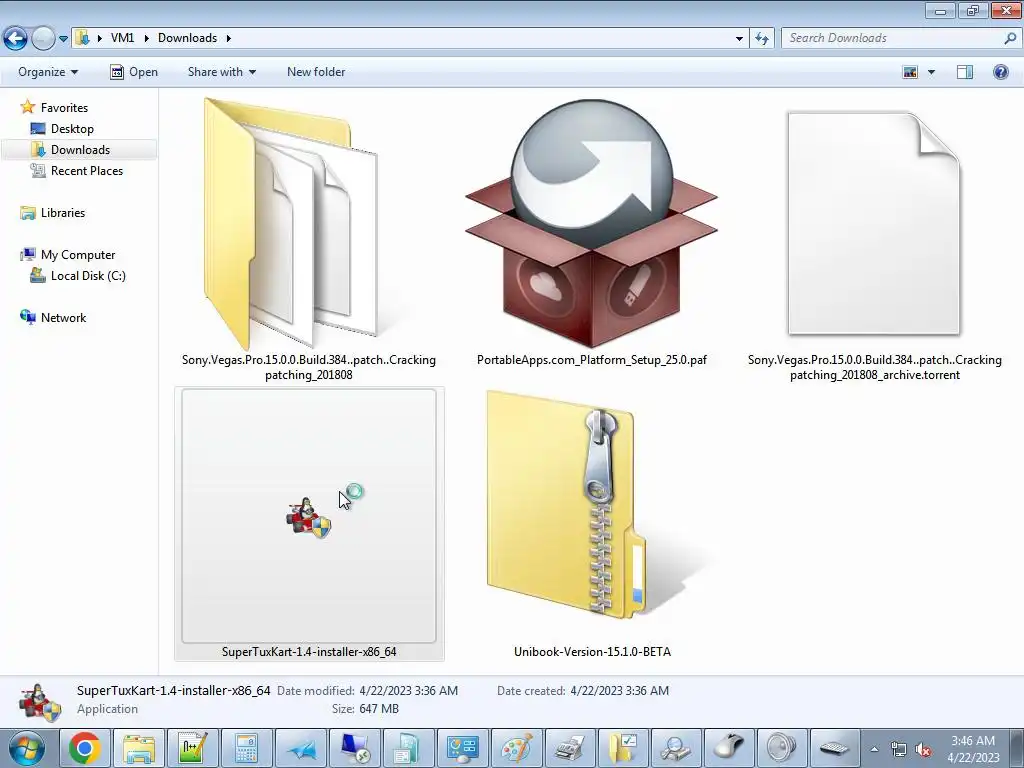Open the speaker sound taskbar icon
This screenshot has height=768, width=1024.
[x=781, y=748]
